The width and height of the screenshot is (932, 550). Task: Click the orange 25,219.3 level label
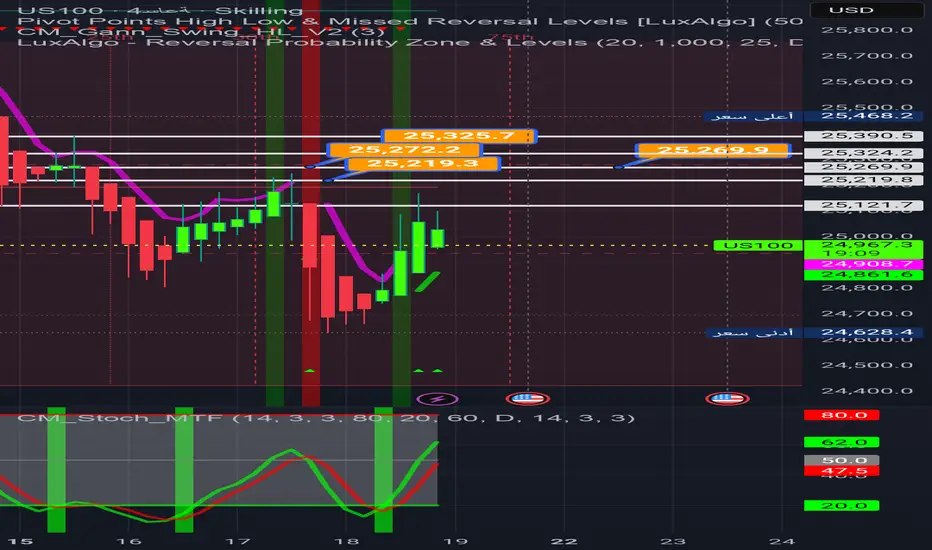423,164
